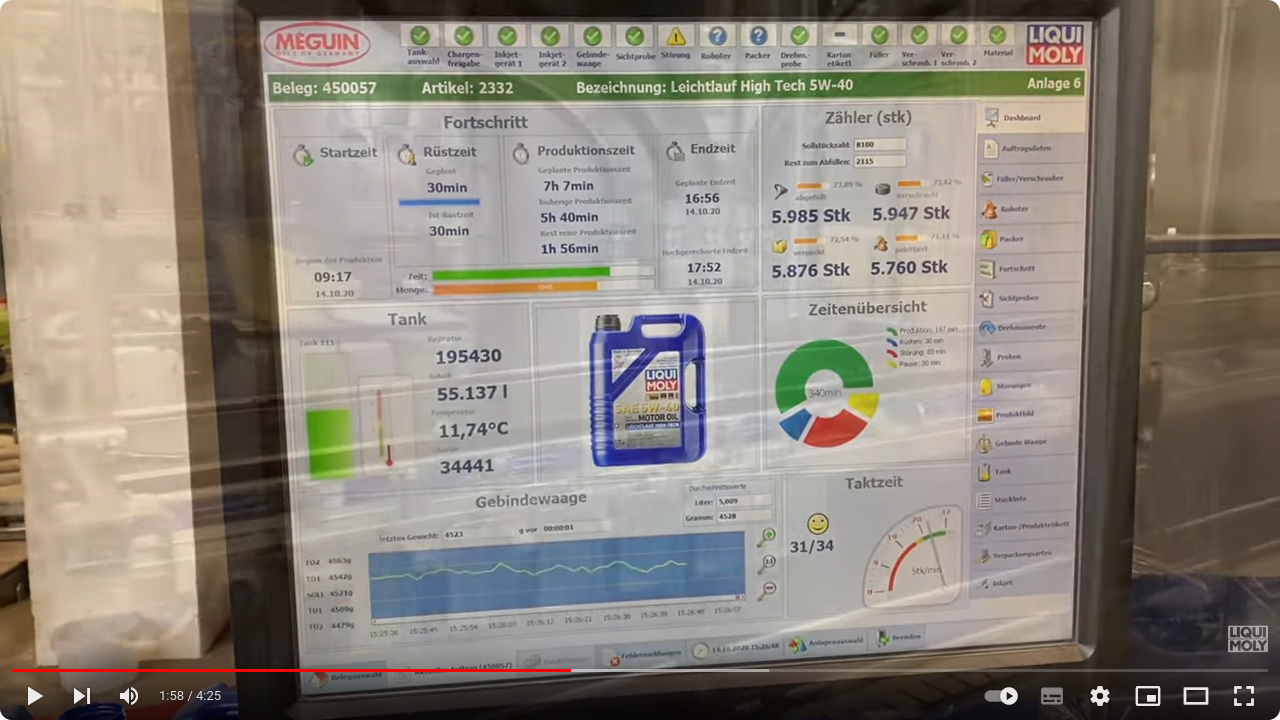Open Drehmomente in the sidebar
The height and width of the screenshot is (720, 1280).
click(1026, 327)
